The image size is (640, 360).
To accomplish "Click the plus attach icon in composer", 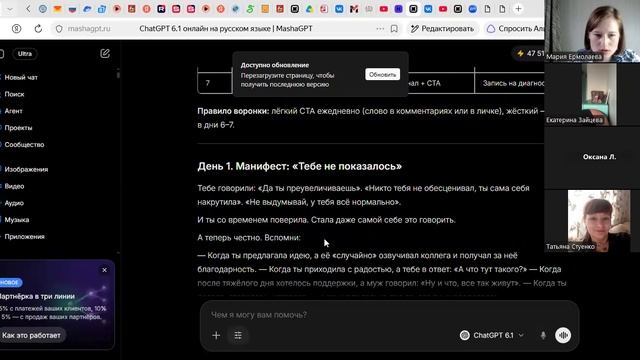I will tap(216, 336).
